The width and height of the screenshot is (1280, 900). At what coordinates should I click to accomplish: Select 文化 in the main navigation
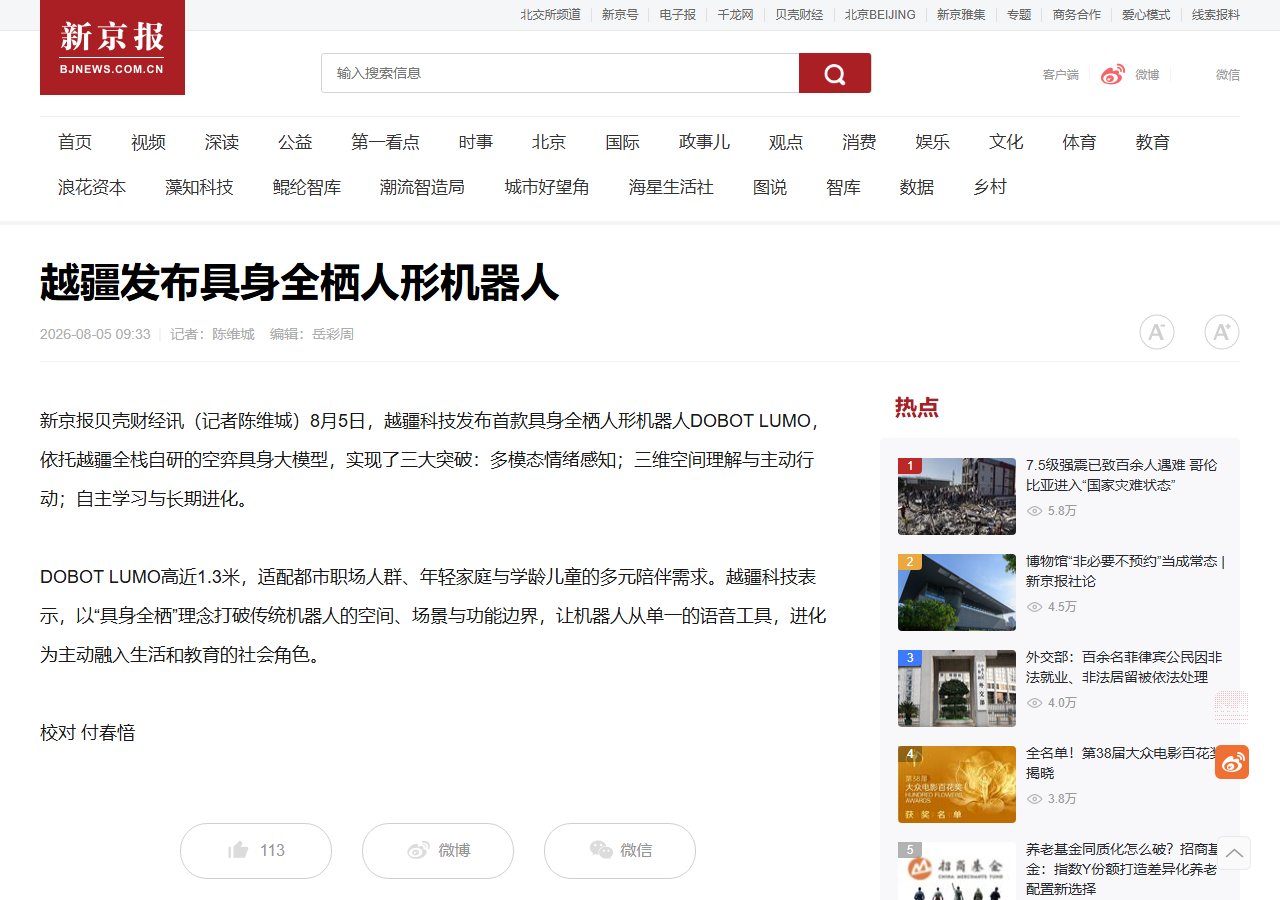(x=1006, y=142)
